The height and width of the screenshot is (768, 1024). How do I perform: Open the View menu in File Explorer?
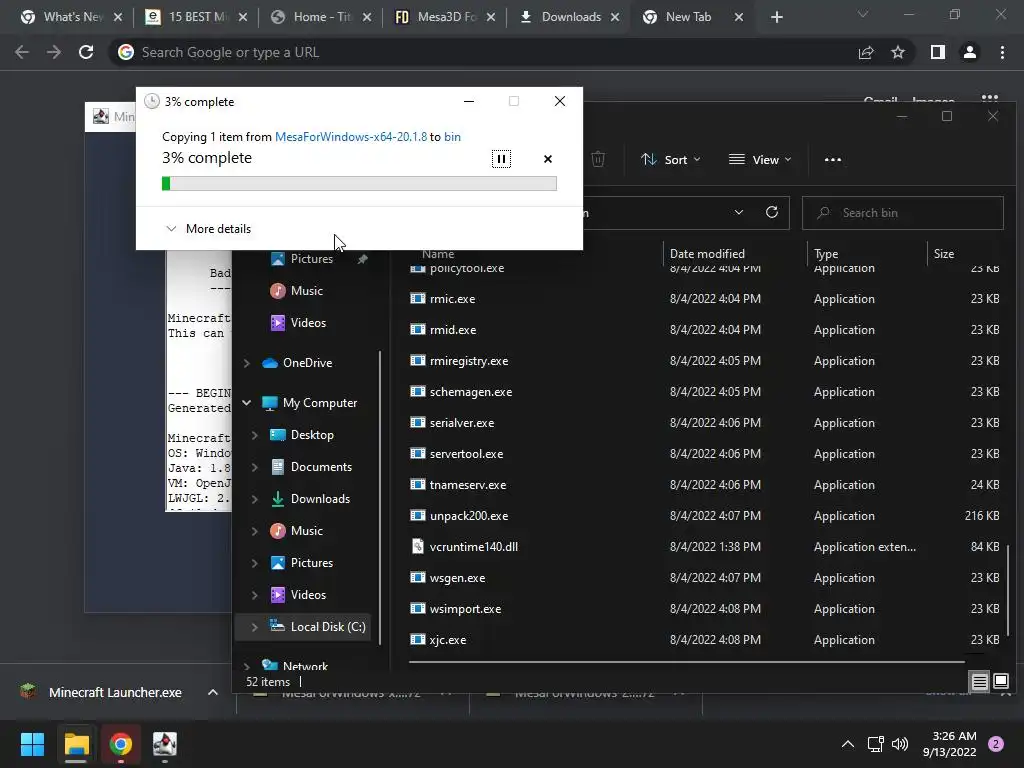pyautogui.click(x=760, y=159)
